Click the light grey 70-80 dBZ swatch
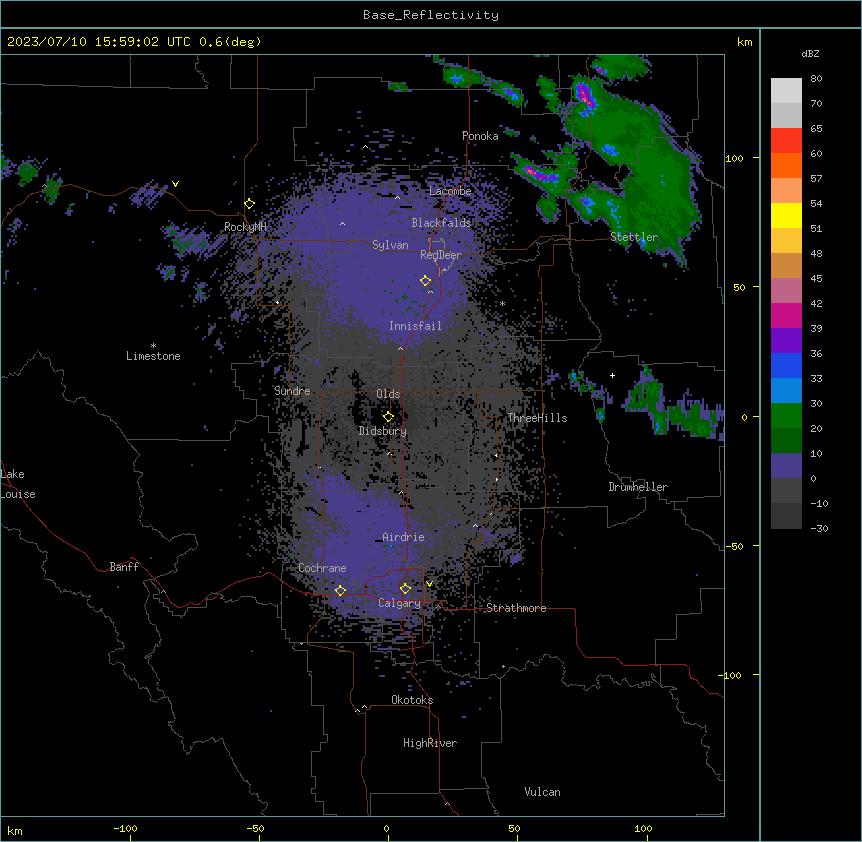 pos(786,91)
